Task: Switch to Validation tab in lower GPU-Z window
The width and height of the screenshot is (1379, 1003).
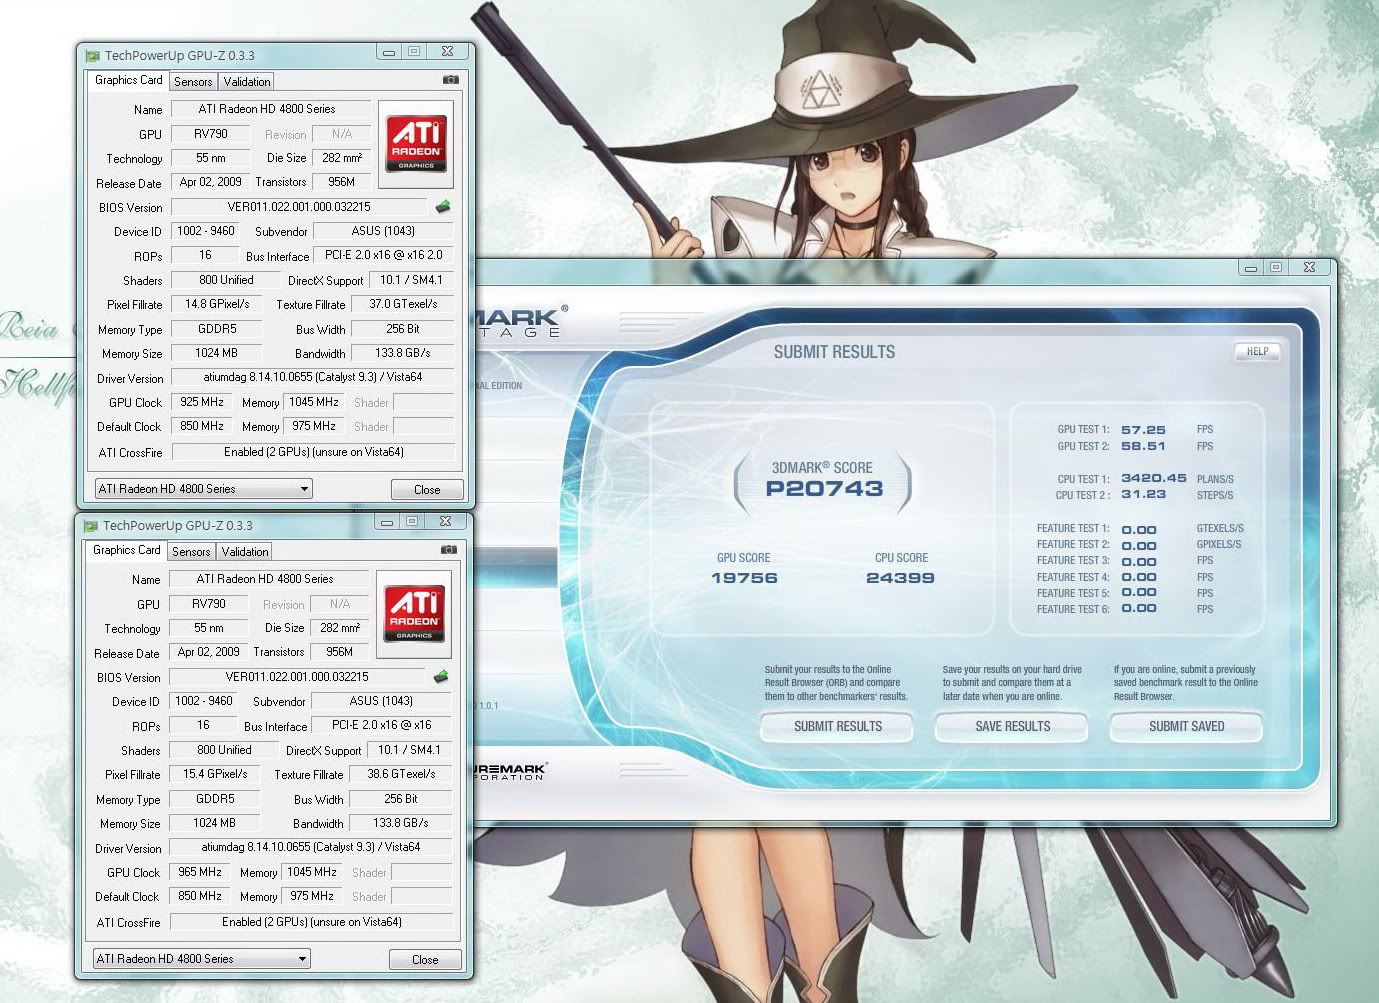Action: tap(244, 552)
